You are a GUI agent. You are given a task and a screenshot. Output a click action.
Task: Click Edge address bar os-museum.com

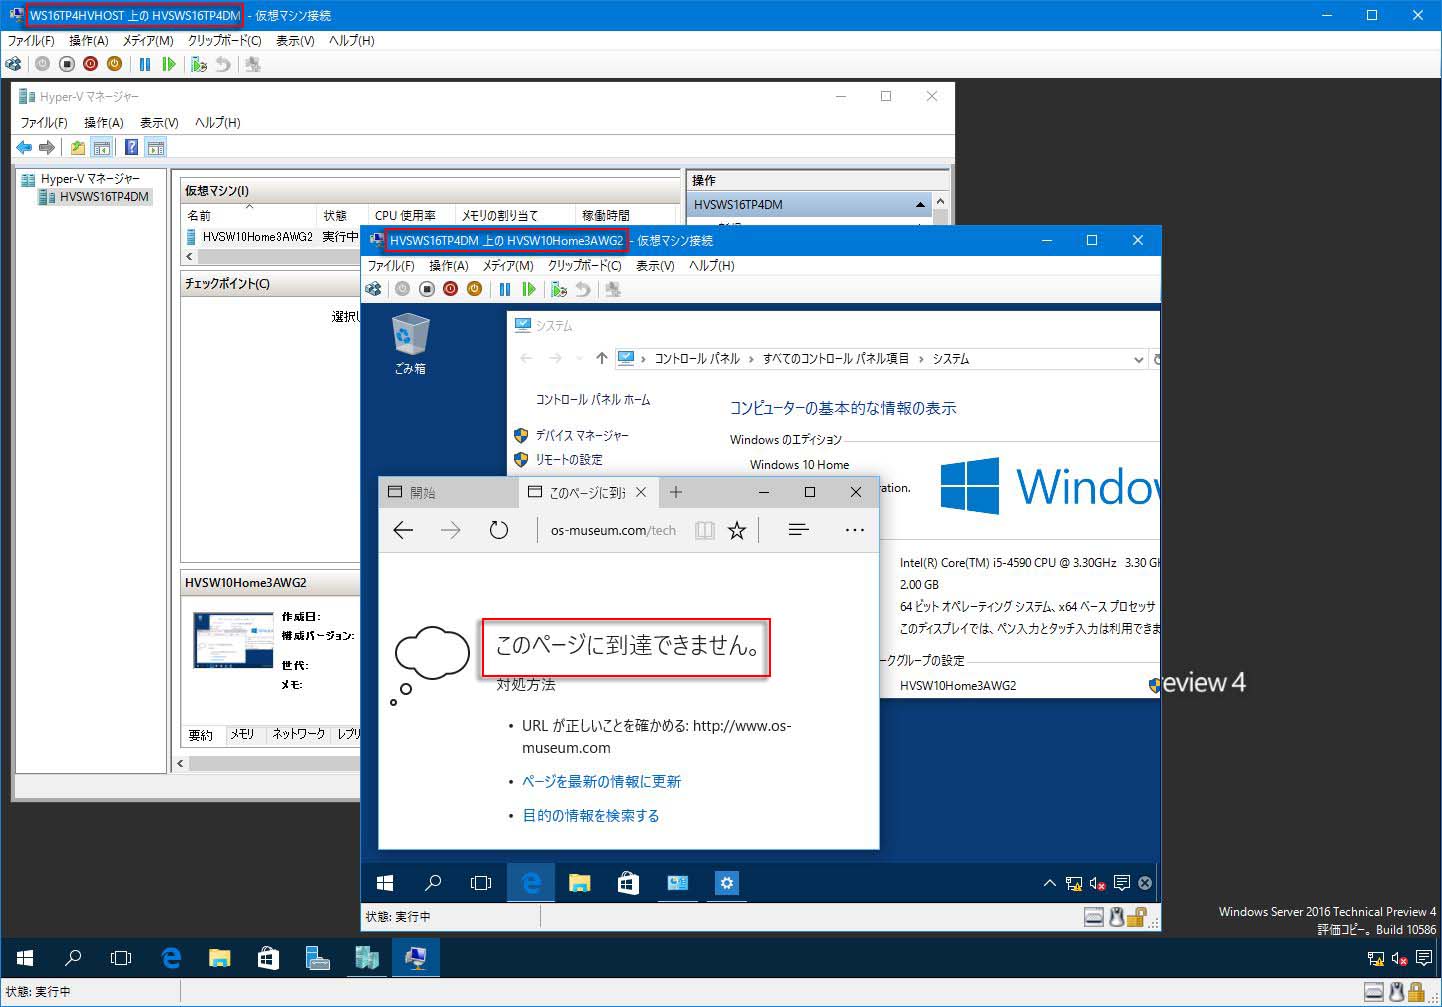click(x=613, y=531)
